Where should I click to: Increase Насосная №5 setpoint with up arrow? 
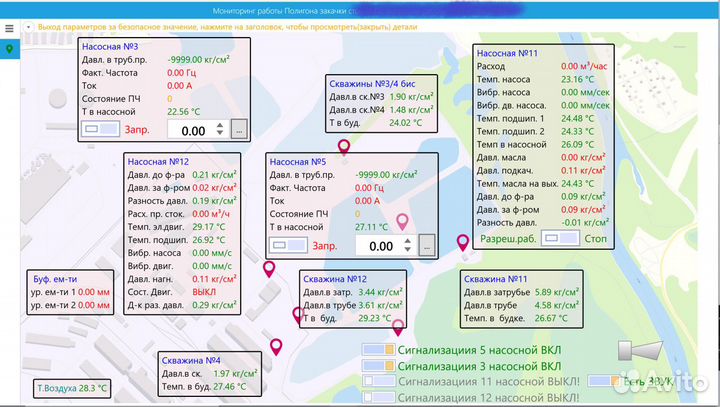coord(408,241)
